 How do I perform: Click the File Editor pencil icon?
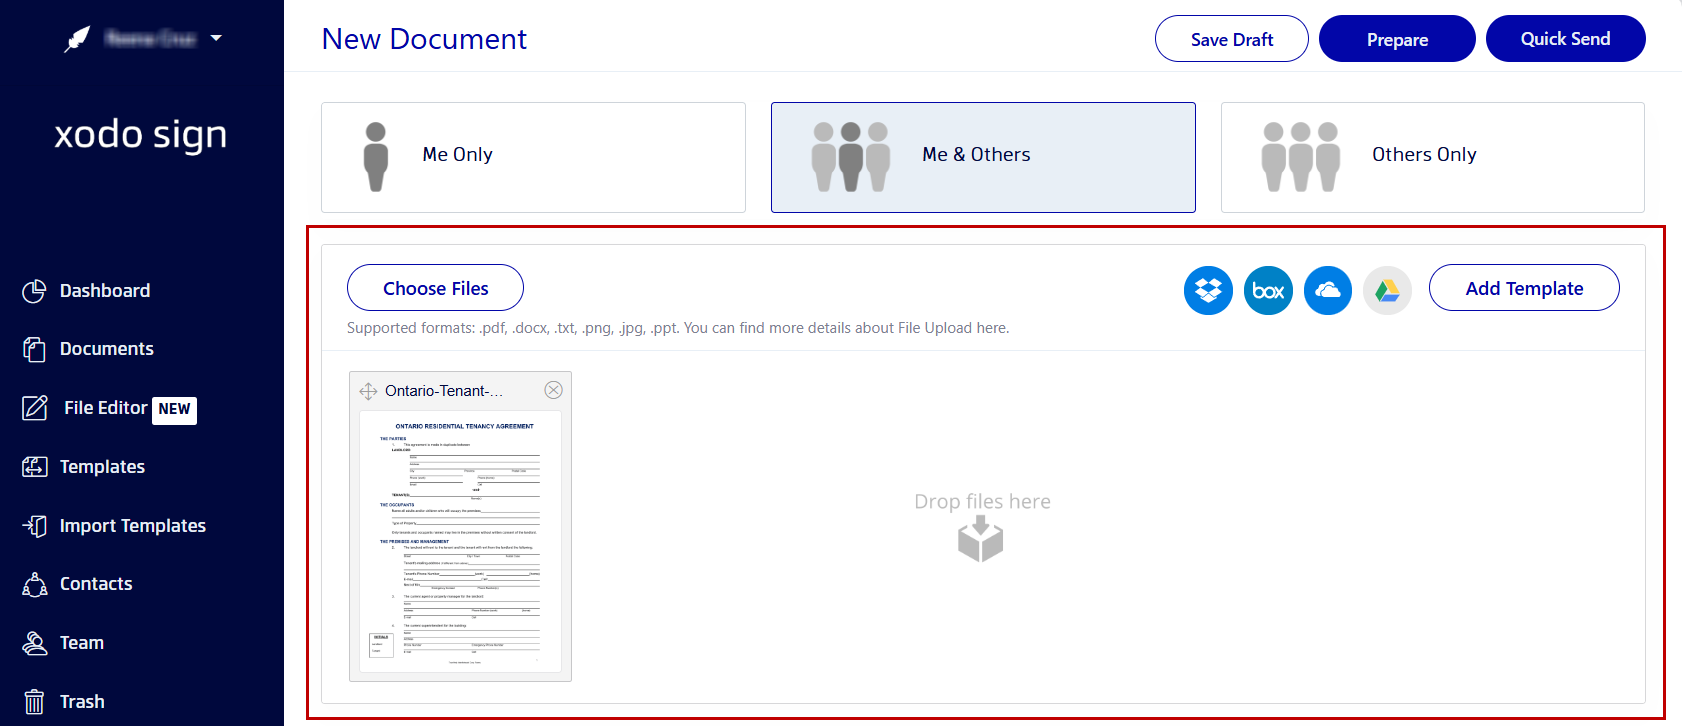click(35, 408)
